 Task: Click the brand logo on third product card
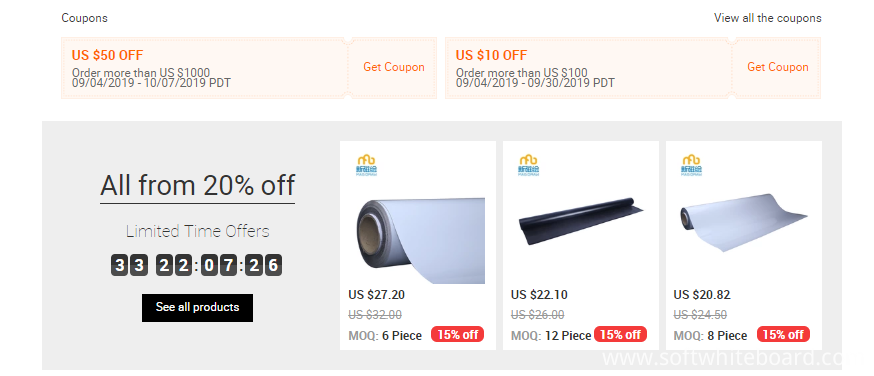click(692, 165)
